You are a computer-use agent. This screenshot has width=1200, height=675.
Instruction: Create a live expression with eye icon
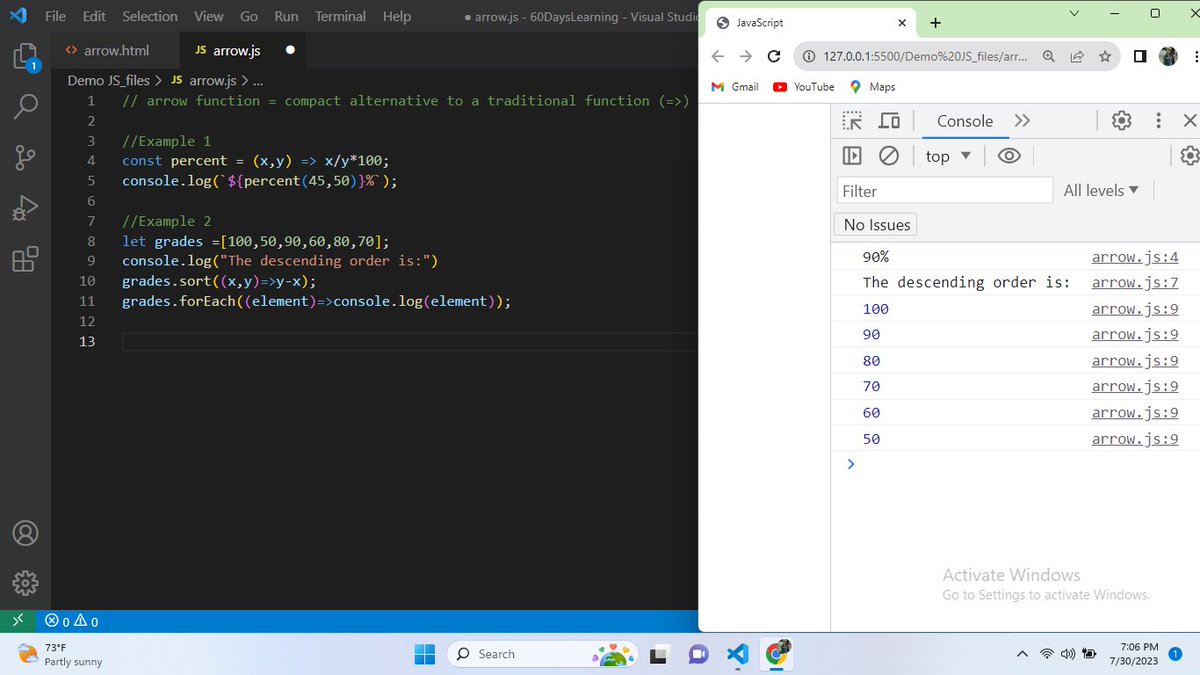[x=1009, y=156]
